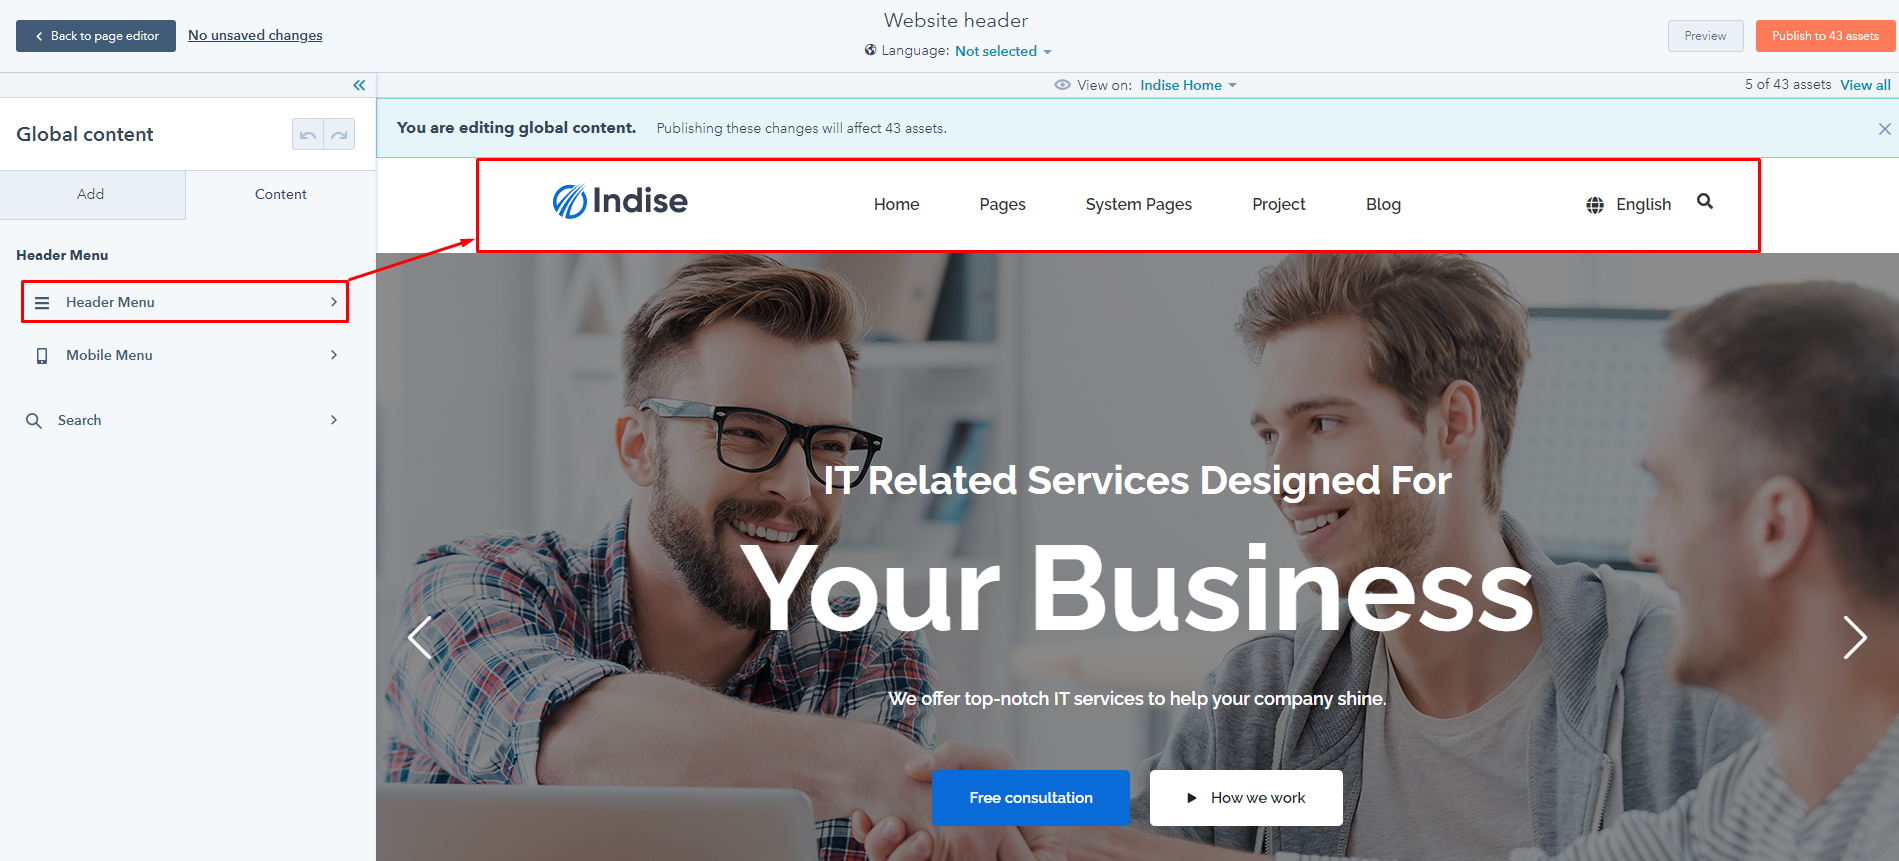Screen dimensions: 1899x861
Task: Click the Preview button
Action: [1705, 36]
